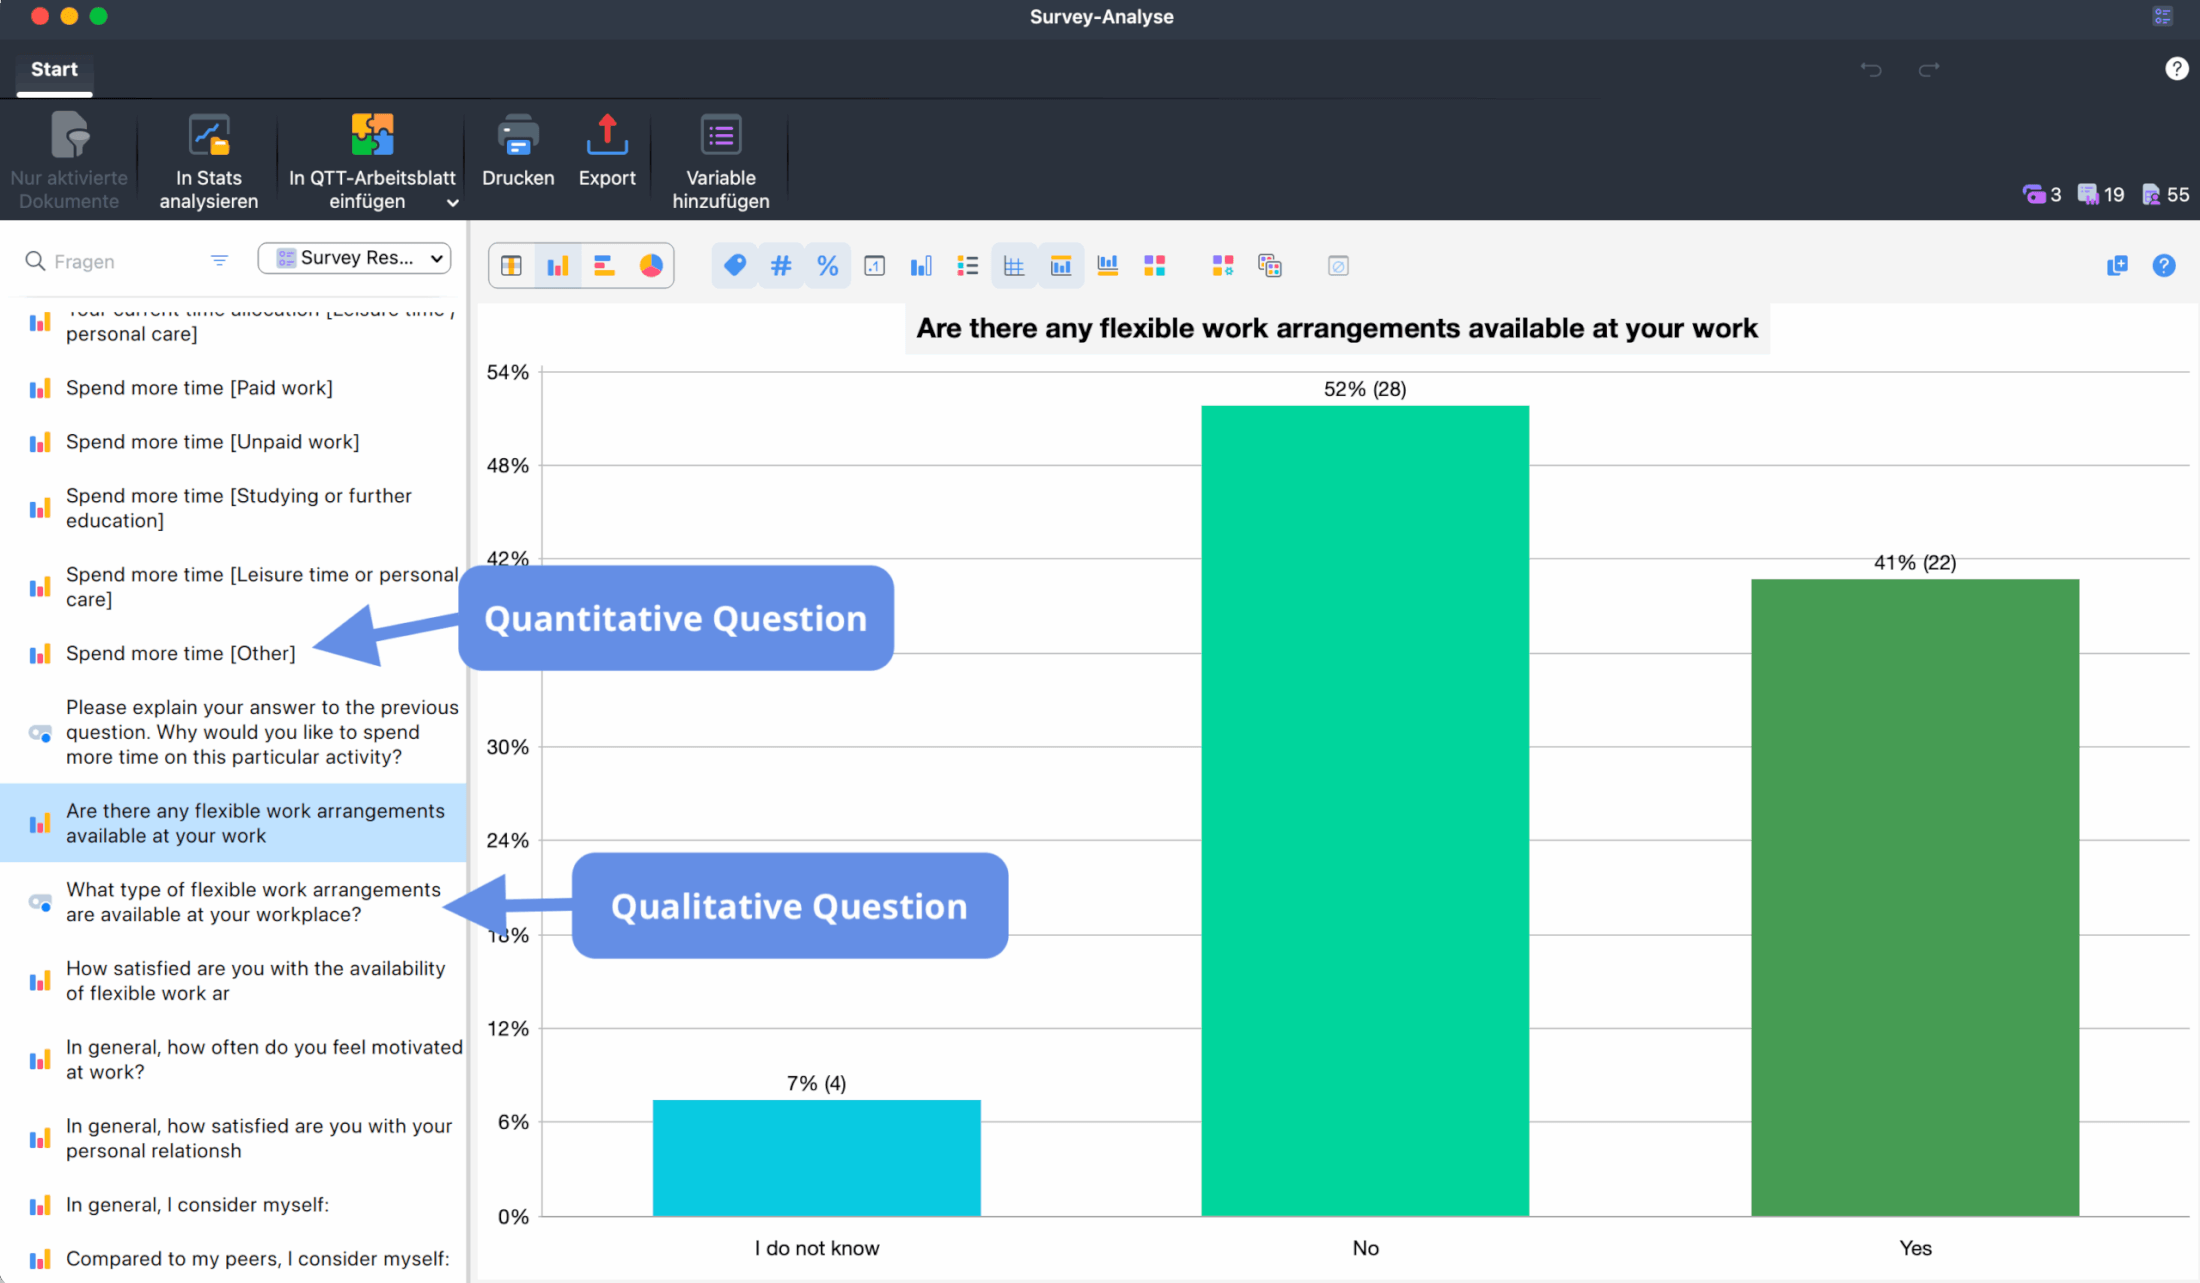The height and width of the screenshot is (1283, 2200).
Task: Switch to table view icon
Action: tap(511, 265)
